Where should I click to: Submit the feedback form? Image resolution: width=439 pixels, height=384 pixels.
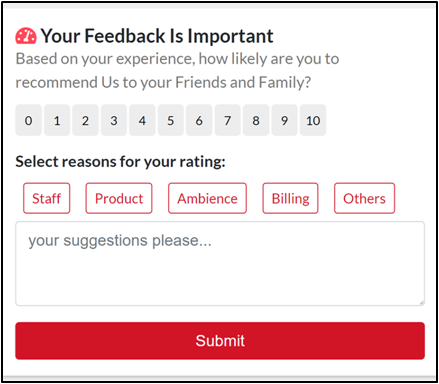click(x=220, y=341)
